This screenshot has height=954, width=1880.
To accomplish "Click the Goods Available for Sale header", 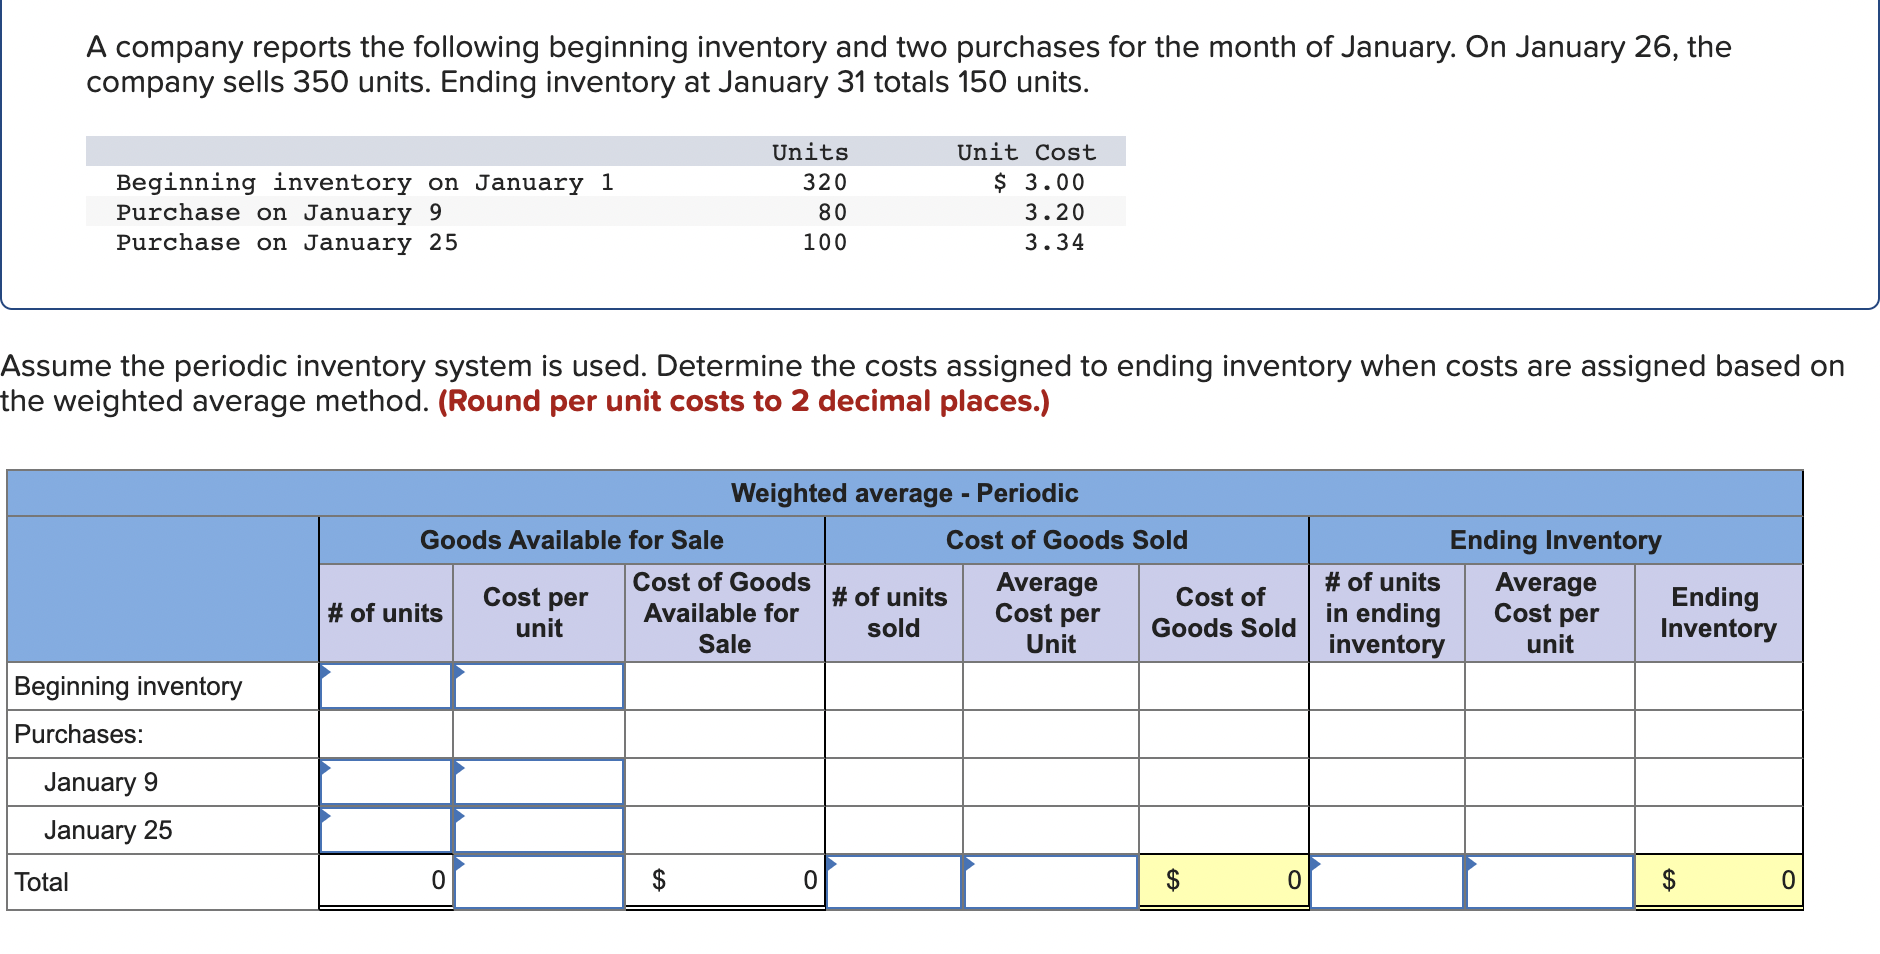I will (571, 540).
